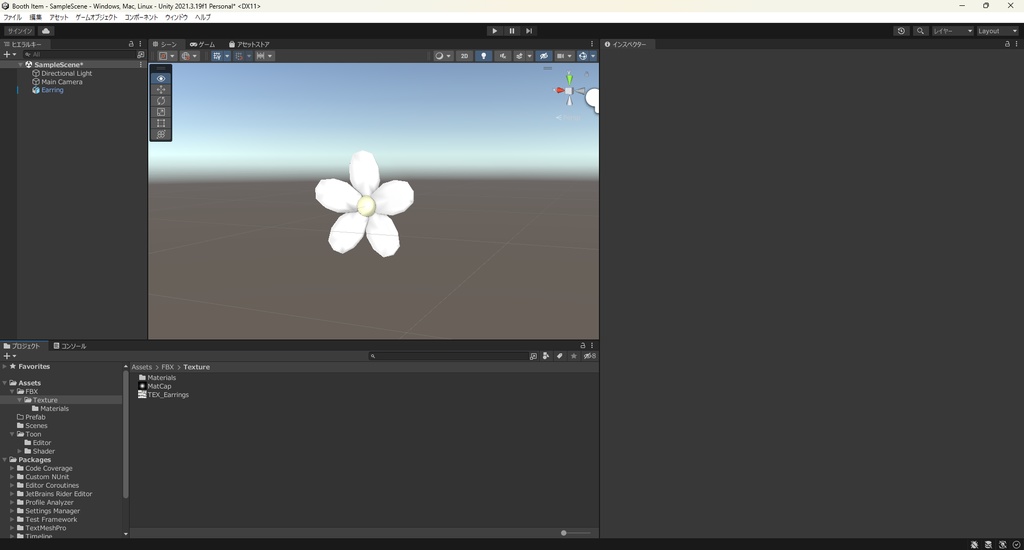The image size is (1024, 550).
Task: Open the tool handle position (pivot) dropdown
Action: 167,56
